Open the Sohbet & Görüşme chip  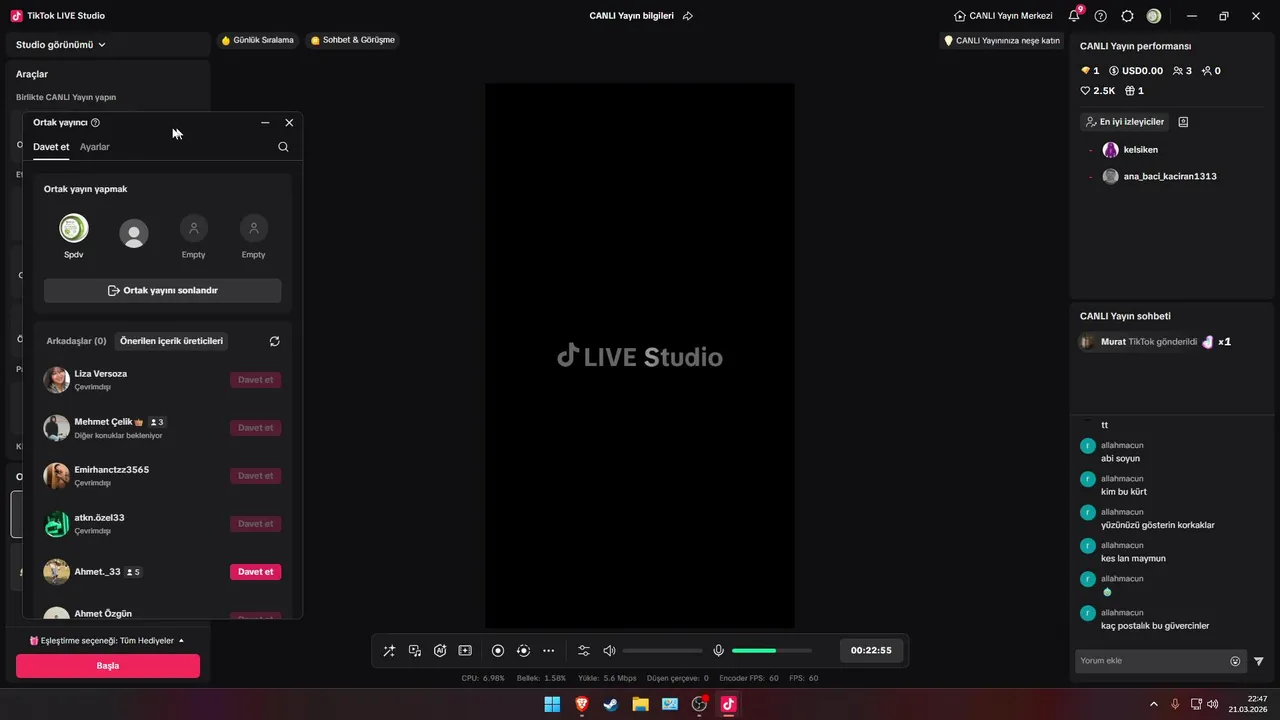coord(353,40)
